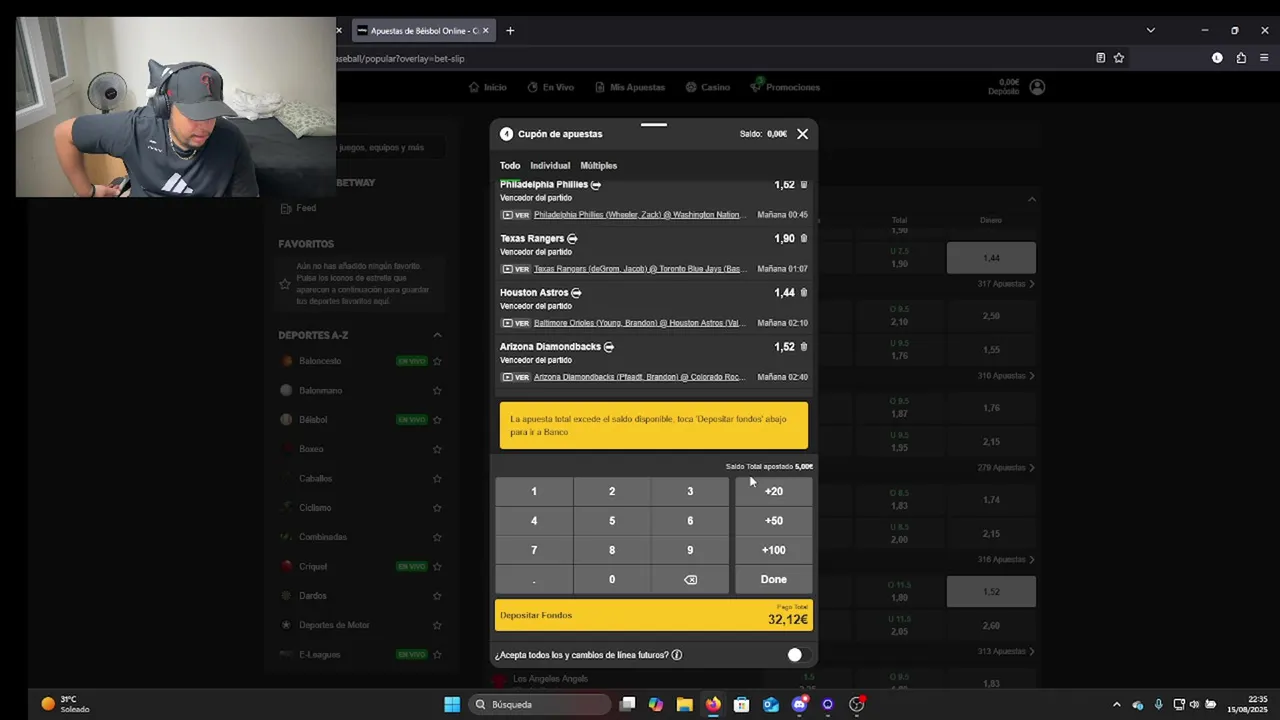Open the user account avatar icon
This screenshot has width=1280, height=720.
coord(1037,87)
